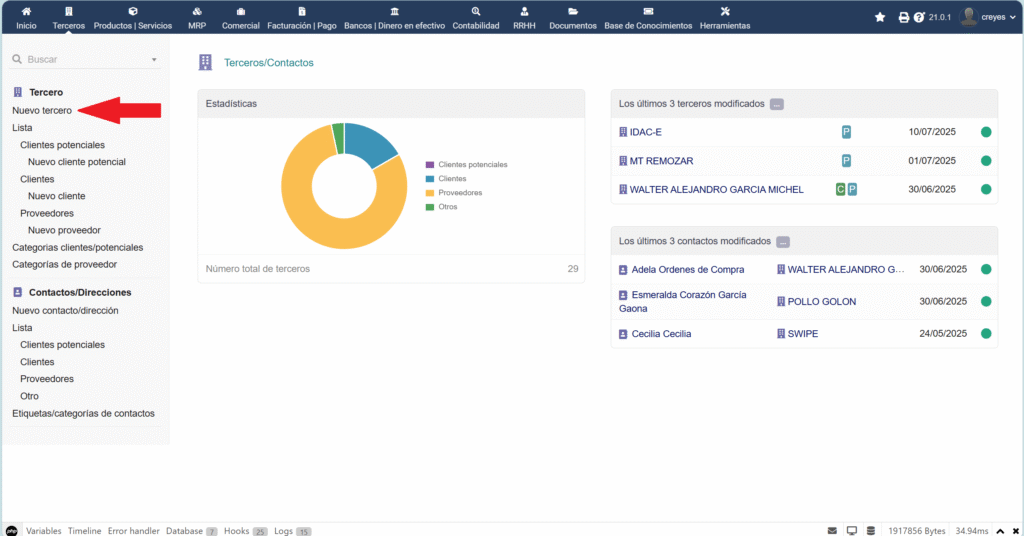Viewport: 1024px width, 536px height.
Task: Toggle Clientes potenciales legend entry
Action: tap(472, 164)
